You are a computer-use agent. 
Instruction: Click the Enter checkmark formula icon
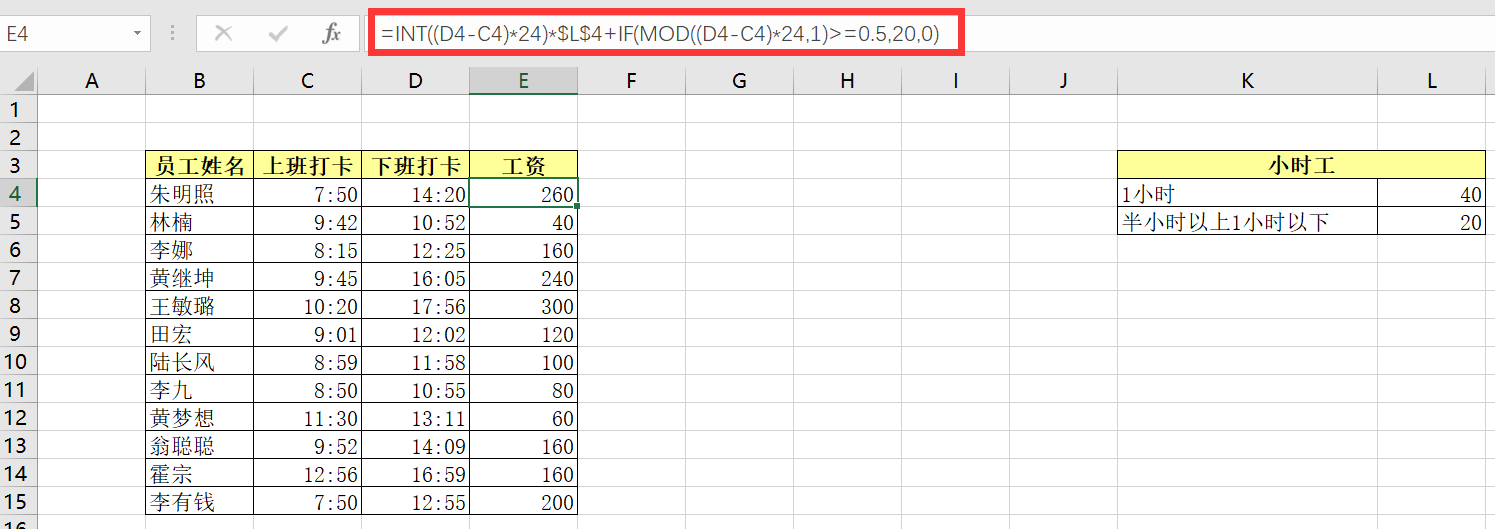pyautogui.click(x=278, y=33)
